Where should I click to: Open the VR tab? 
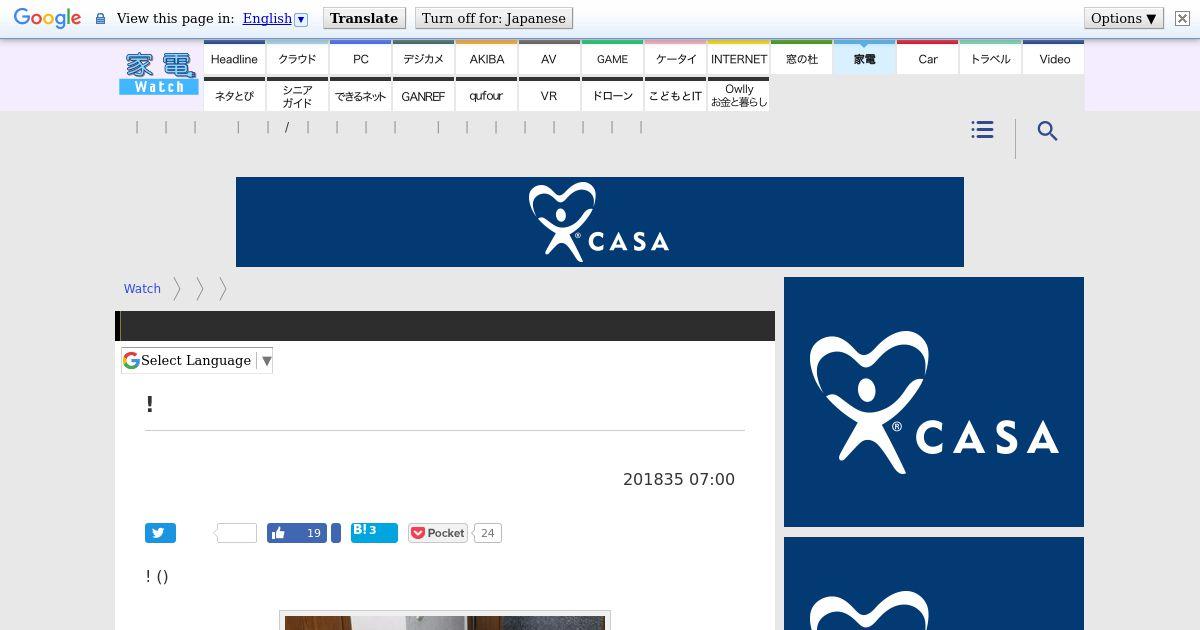click(x=549, y=95)
